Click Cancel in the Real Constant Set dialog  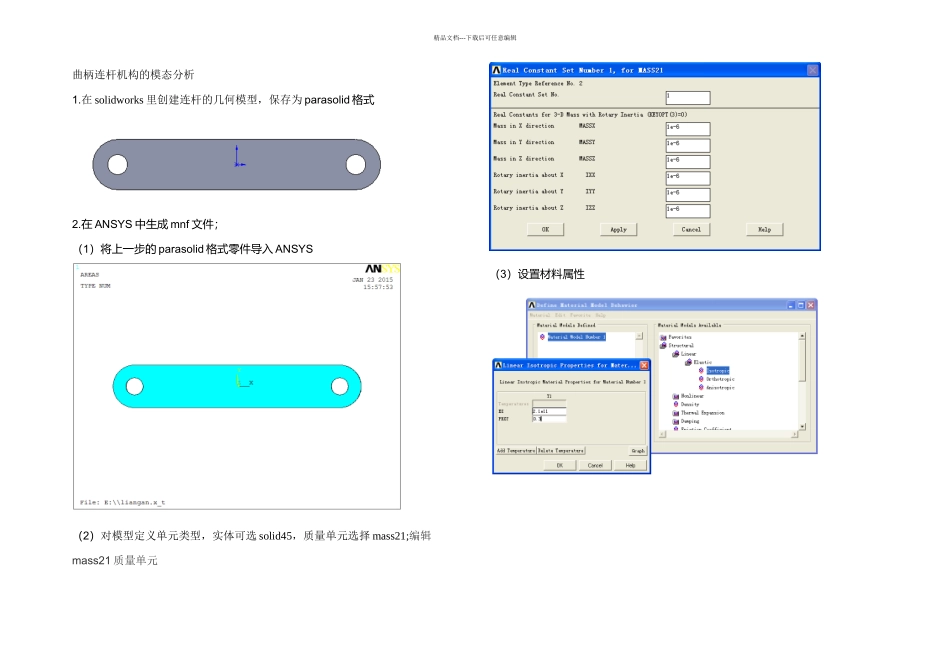[x=691, y=230]
